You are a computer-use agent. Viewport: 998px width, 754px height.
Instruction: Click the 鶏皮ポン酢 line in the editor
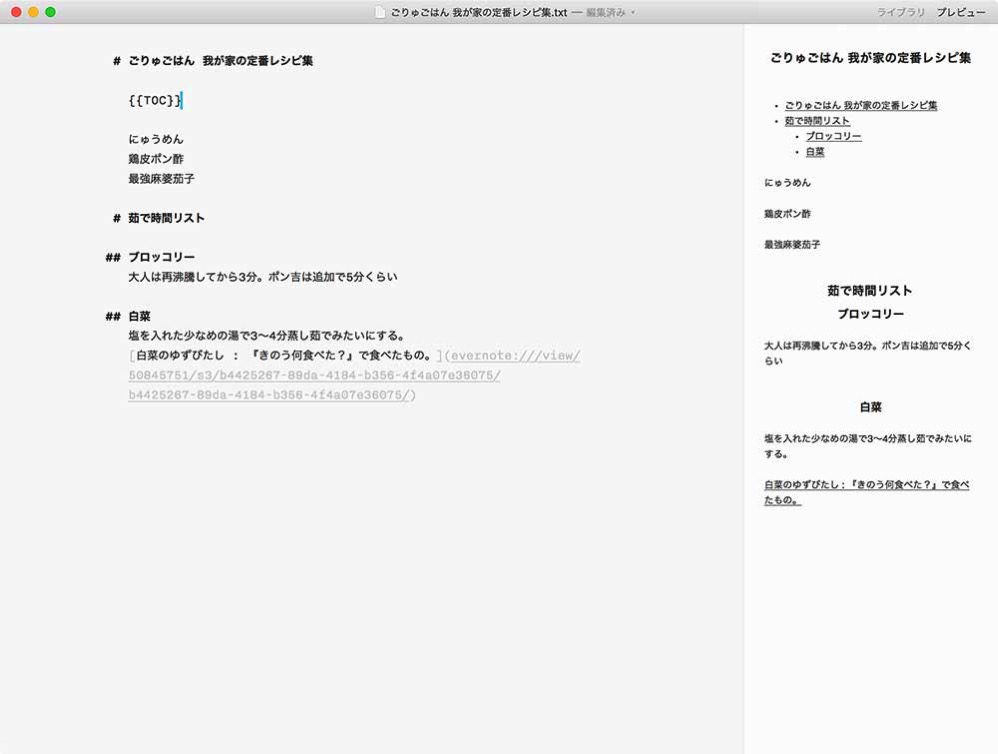tap(156, 159)
